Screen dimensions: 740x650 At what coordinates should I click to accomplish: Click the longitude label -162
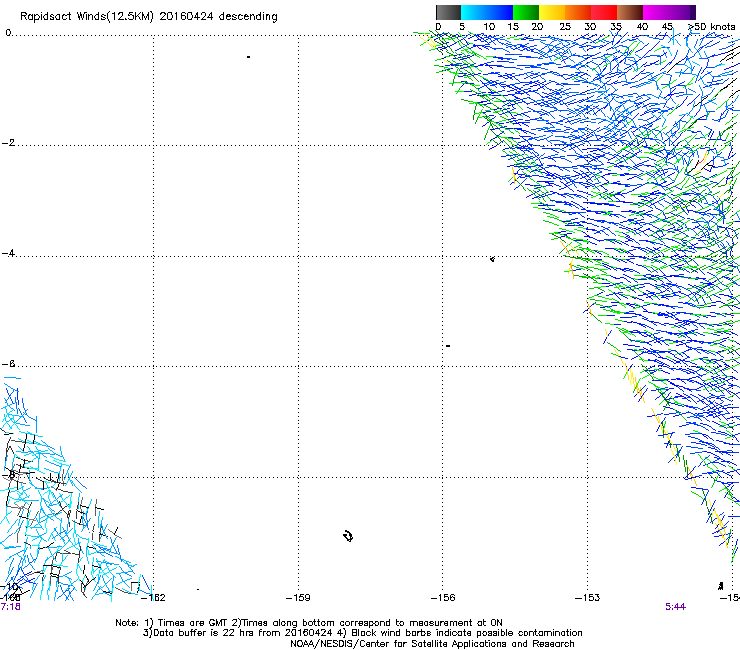[x=154, y=598]
